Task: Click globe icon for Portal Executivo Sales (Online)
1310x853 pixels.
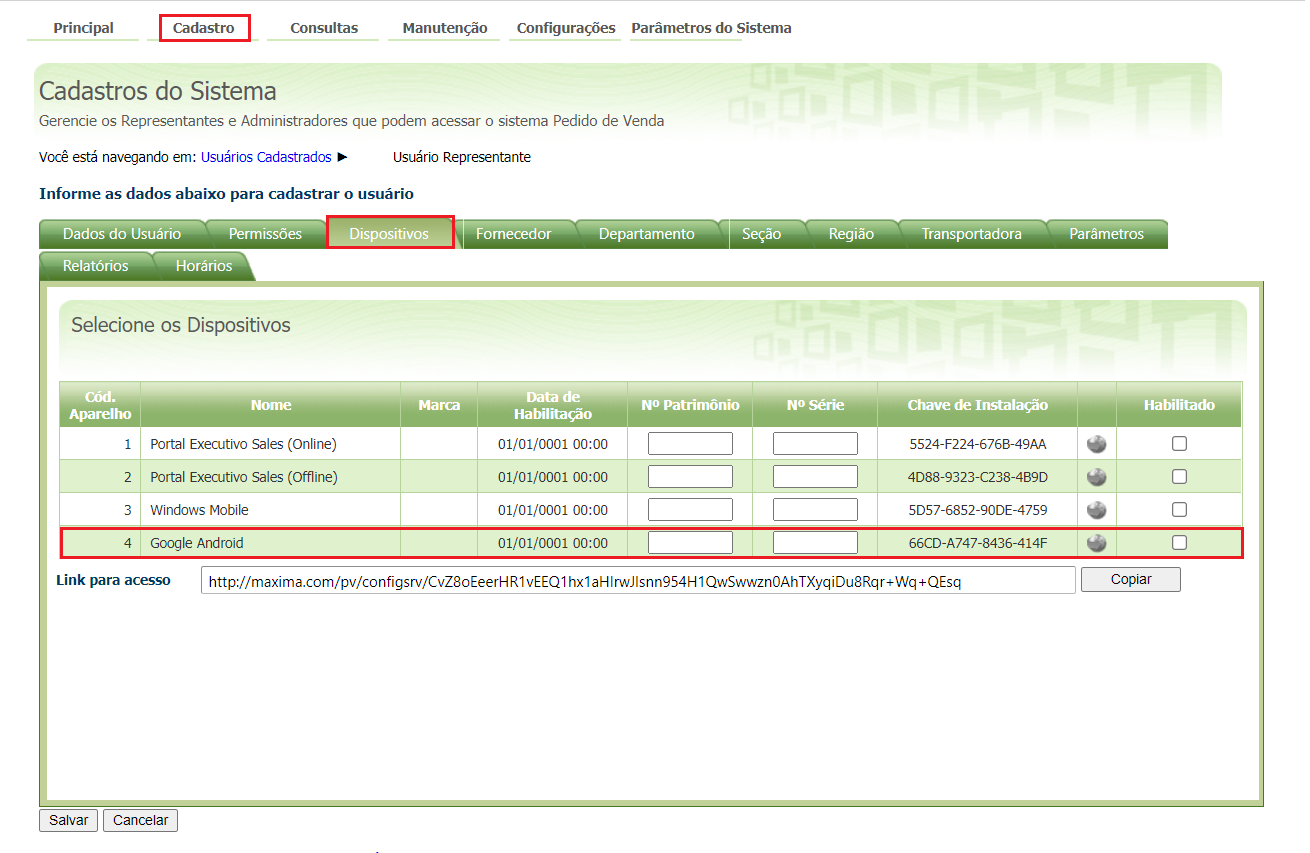Action: pos(1097,444)
